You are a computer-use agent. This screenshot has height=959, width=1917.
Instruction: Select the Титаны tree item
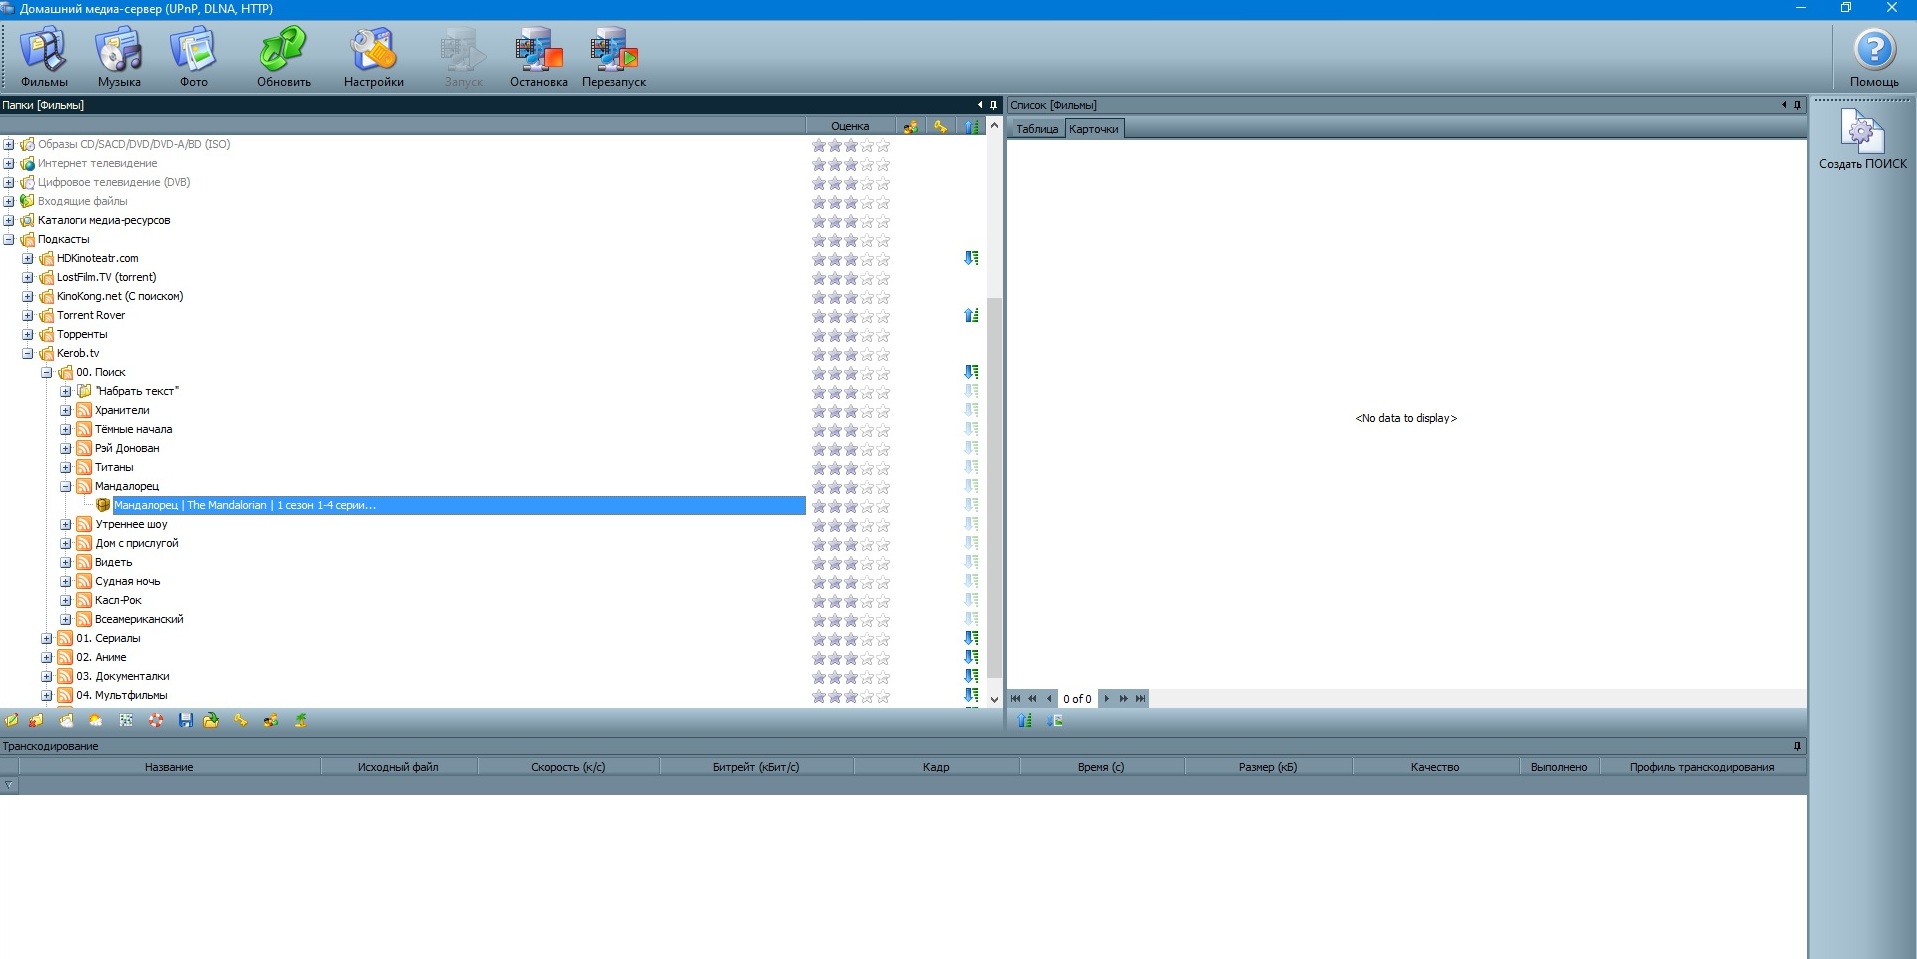[x=114, y=467]
